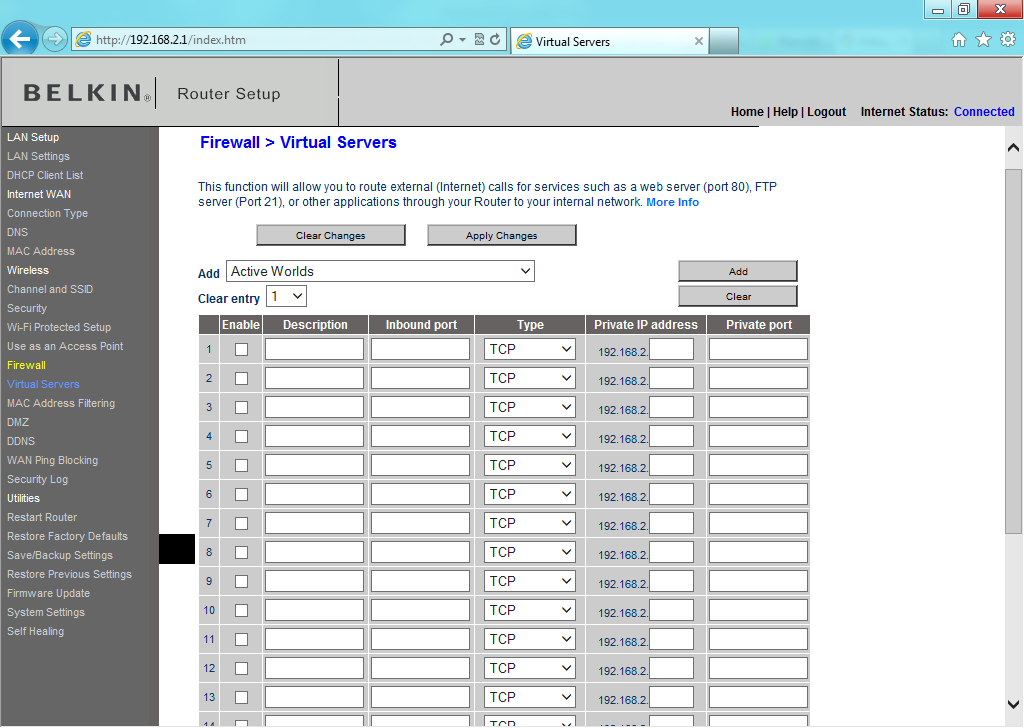The image size is (1024, 728).
Task: Open the Clear entry number dropdown
Action: 286,296
